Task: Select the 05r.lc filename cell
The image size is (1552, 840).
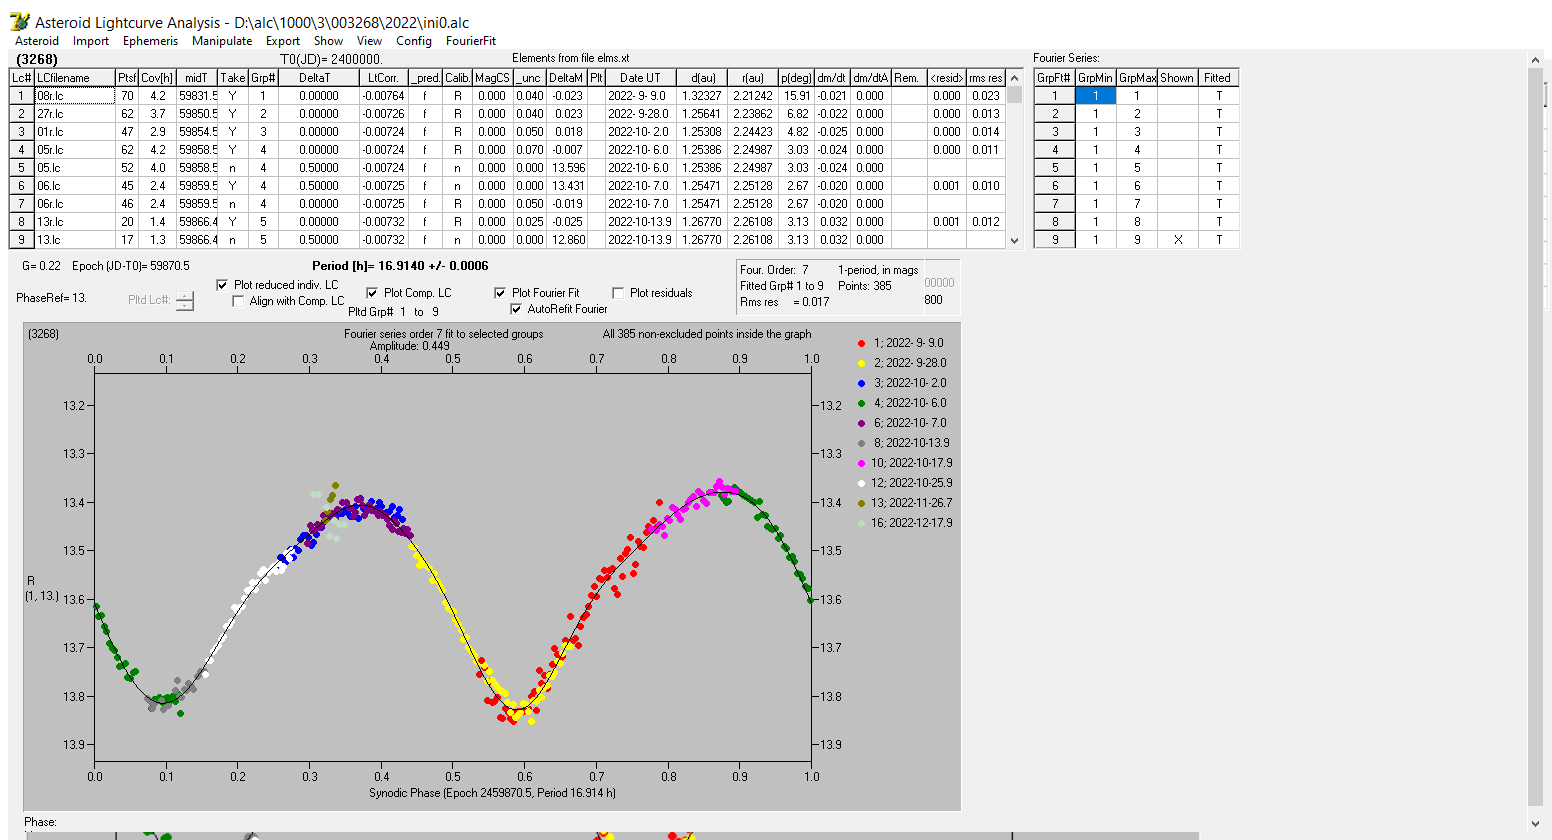Action: 75,150
